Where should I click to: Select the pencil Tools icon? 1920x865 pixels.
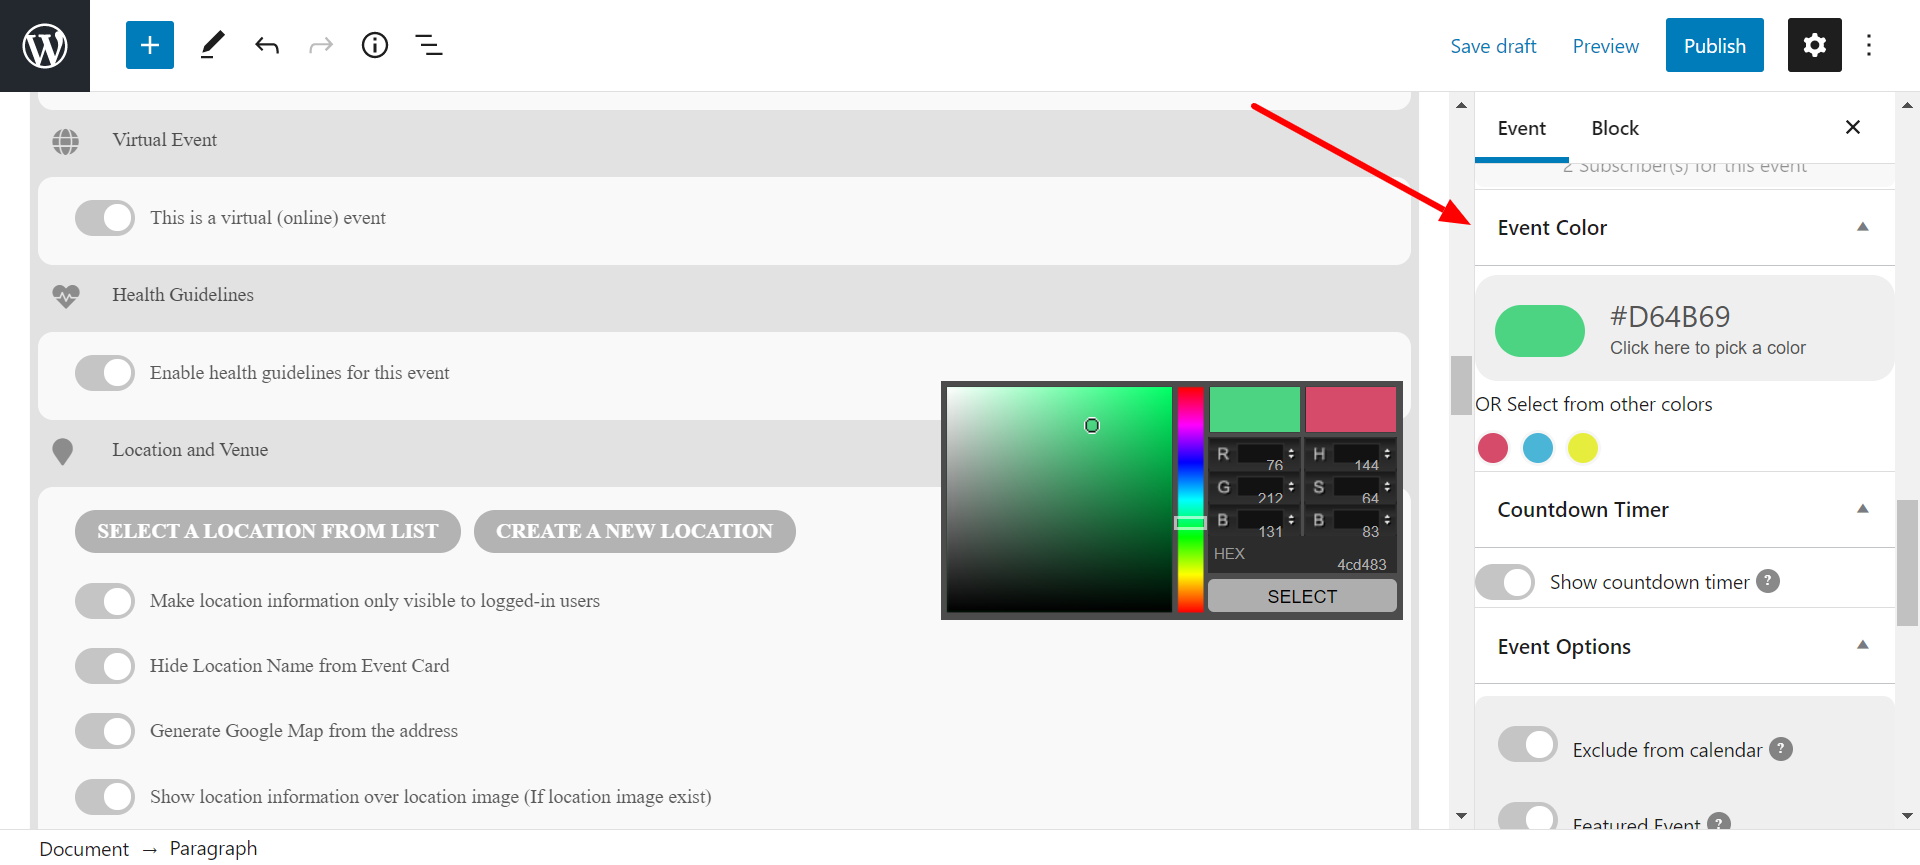point(212,46)
